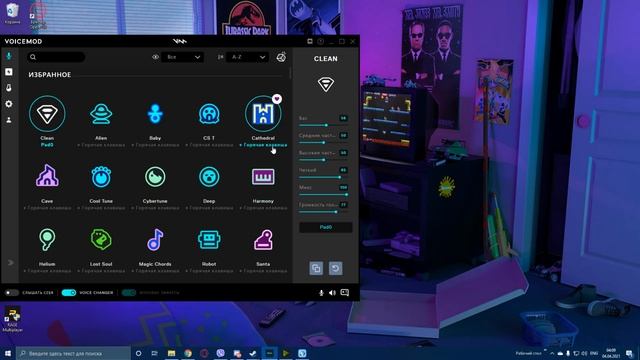Viewport: 640px width, 360px height.
Task: Click the voice search input field
Action: (56, 57)
